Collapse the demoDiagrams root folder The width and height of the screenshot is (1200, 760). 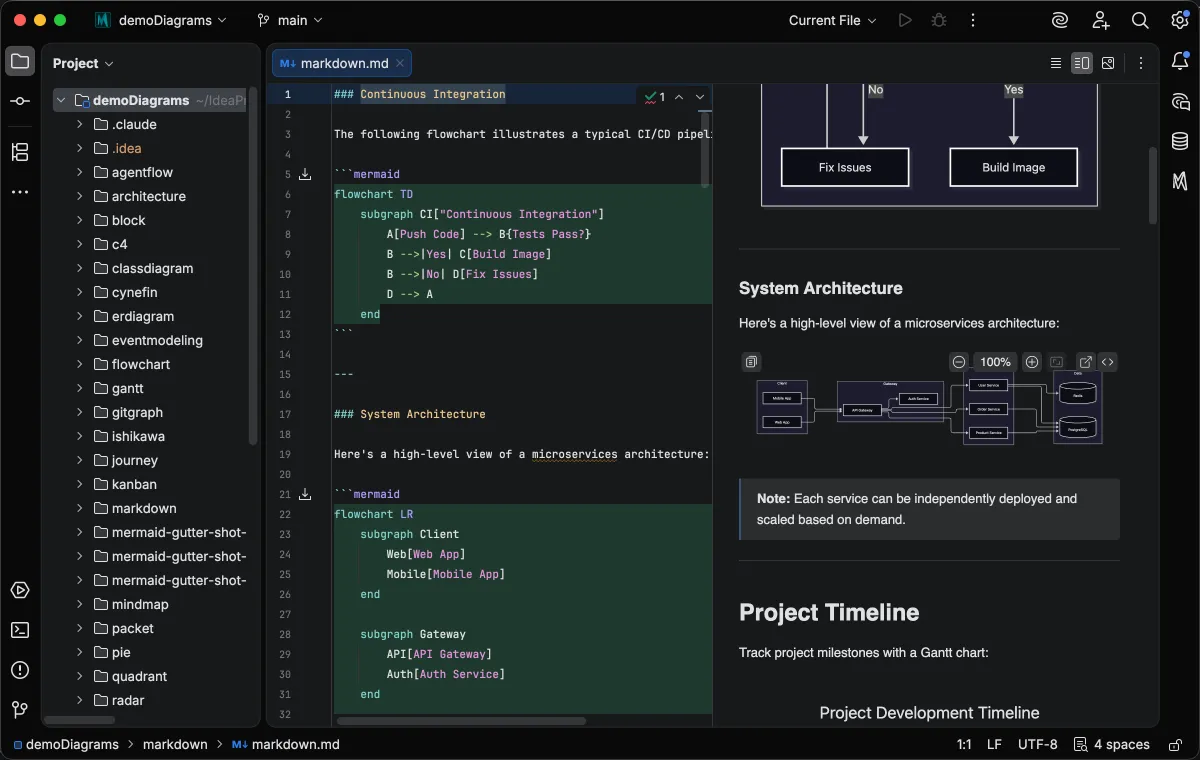pos(61,100)
